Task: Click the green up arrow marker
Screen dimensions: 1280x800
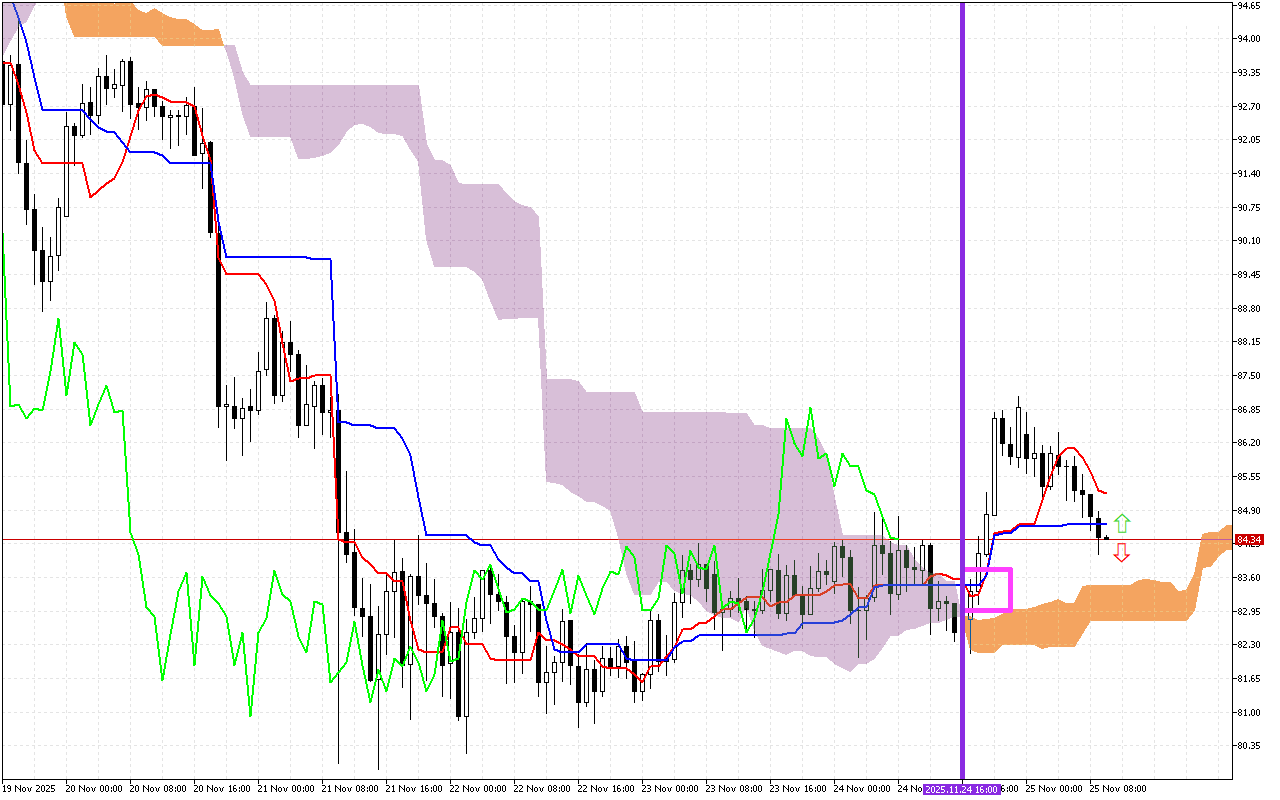Action: 1122,522
